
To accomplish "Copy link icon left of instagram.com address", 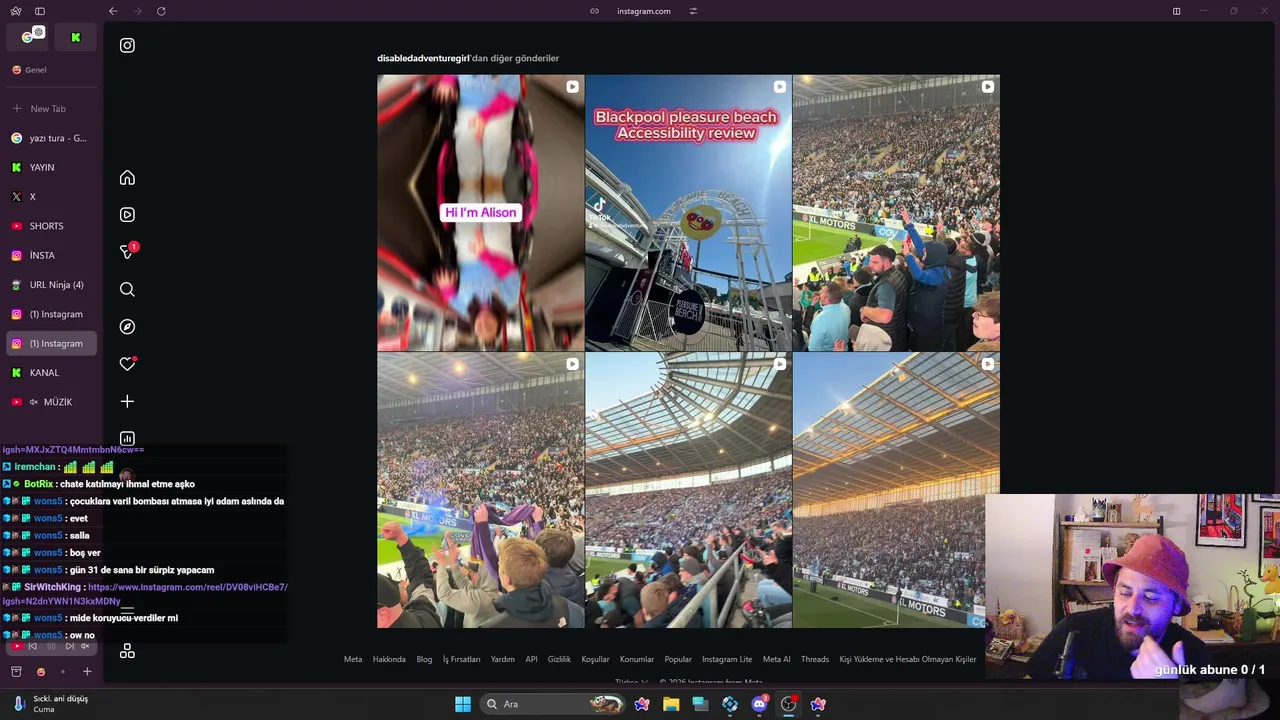I will click(x=594, y=11).
